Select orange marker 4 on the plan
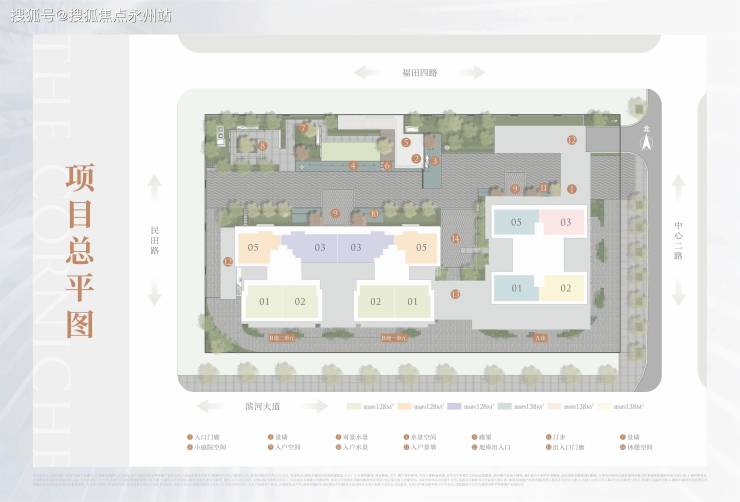740x502 pixels. tap(353, 165)
